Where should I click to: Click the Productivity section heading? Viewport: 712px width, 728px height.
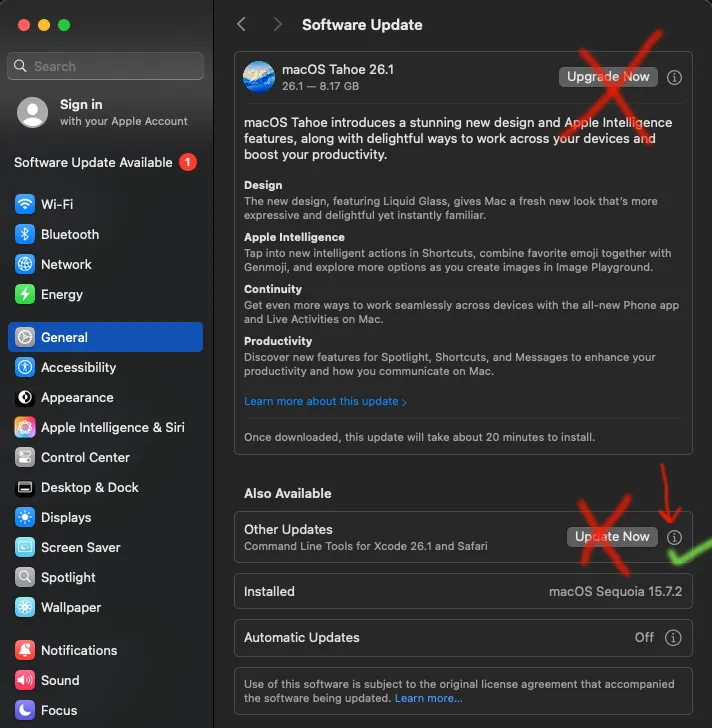(278, 341)
